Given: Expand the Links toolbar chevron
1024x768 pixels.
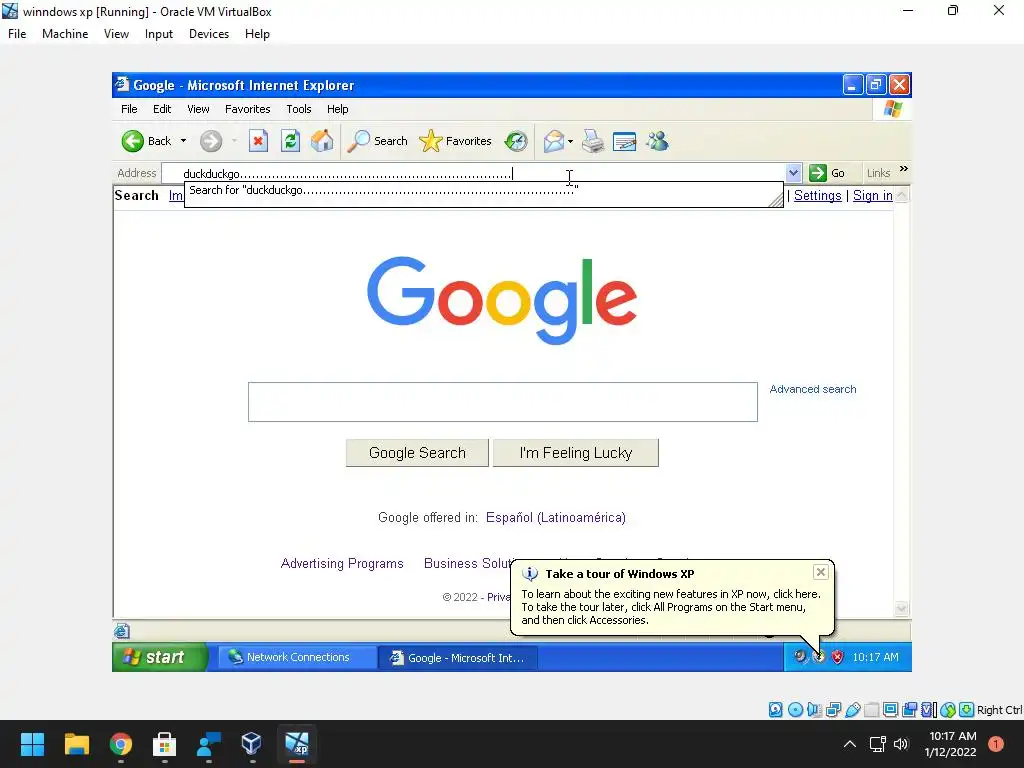Looking at the screenshot, I should coord(904,169).
